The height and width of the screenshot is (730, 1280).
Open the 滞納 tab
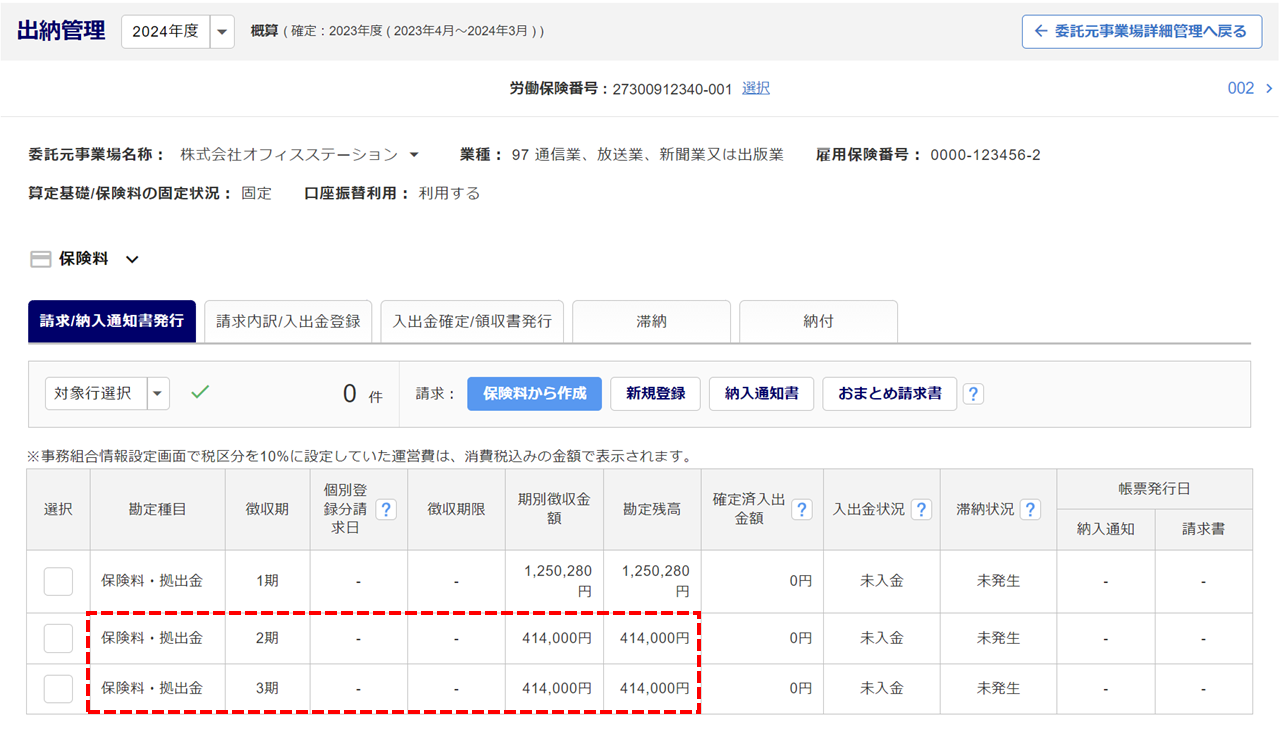tap(651, 321)
